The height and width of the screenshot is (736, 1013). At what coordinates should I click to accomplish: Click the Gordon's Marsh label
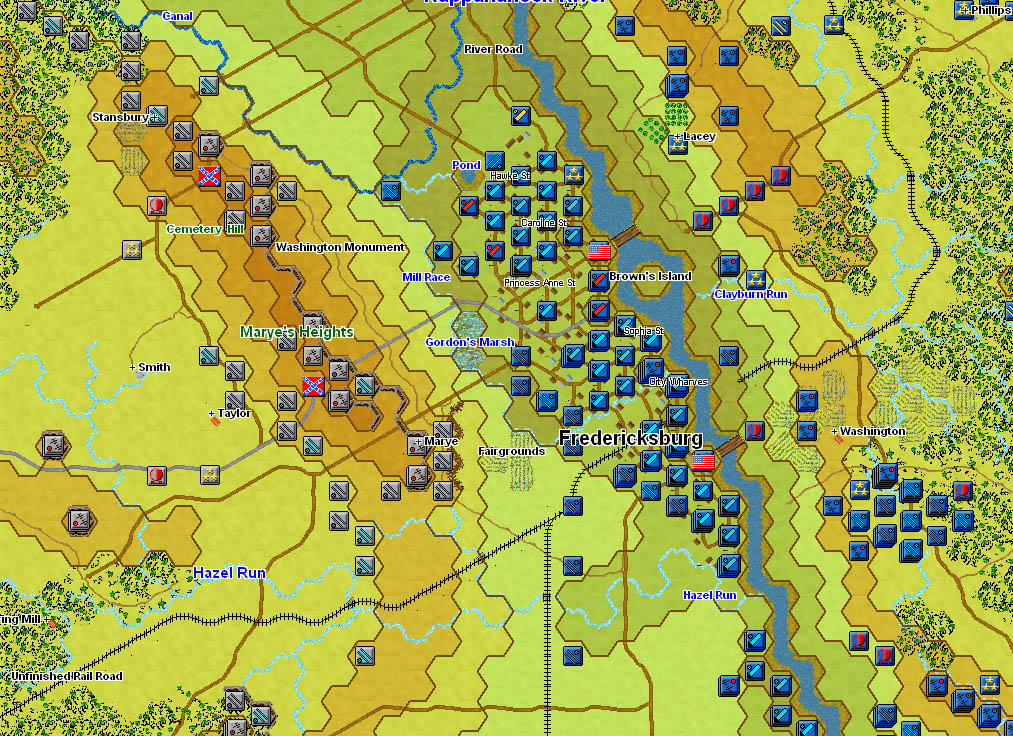click(470, 342)
